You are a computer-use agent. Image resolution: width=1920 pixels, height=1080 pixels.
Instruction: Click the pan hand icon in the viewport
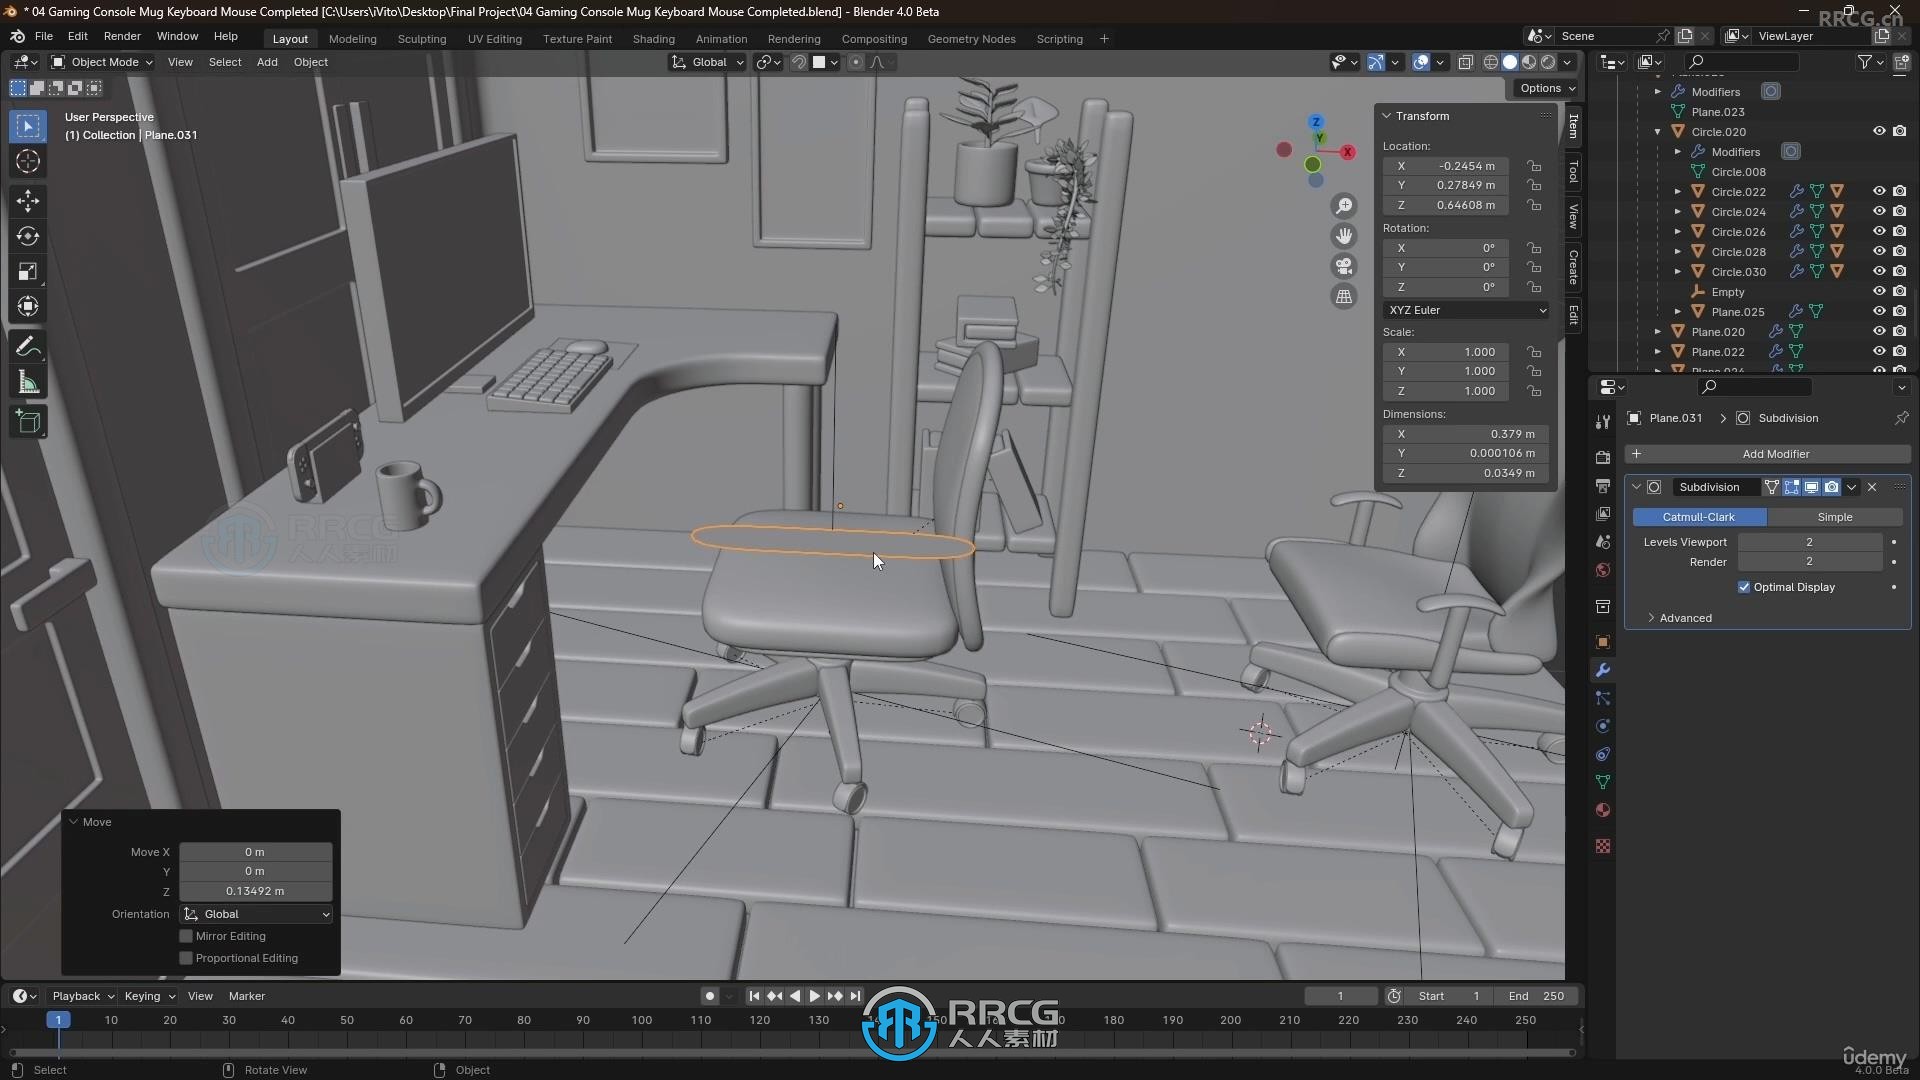pyautogui.click(x=1344, y=236)
